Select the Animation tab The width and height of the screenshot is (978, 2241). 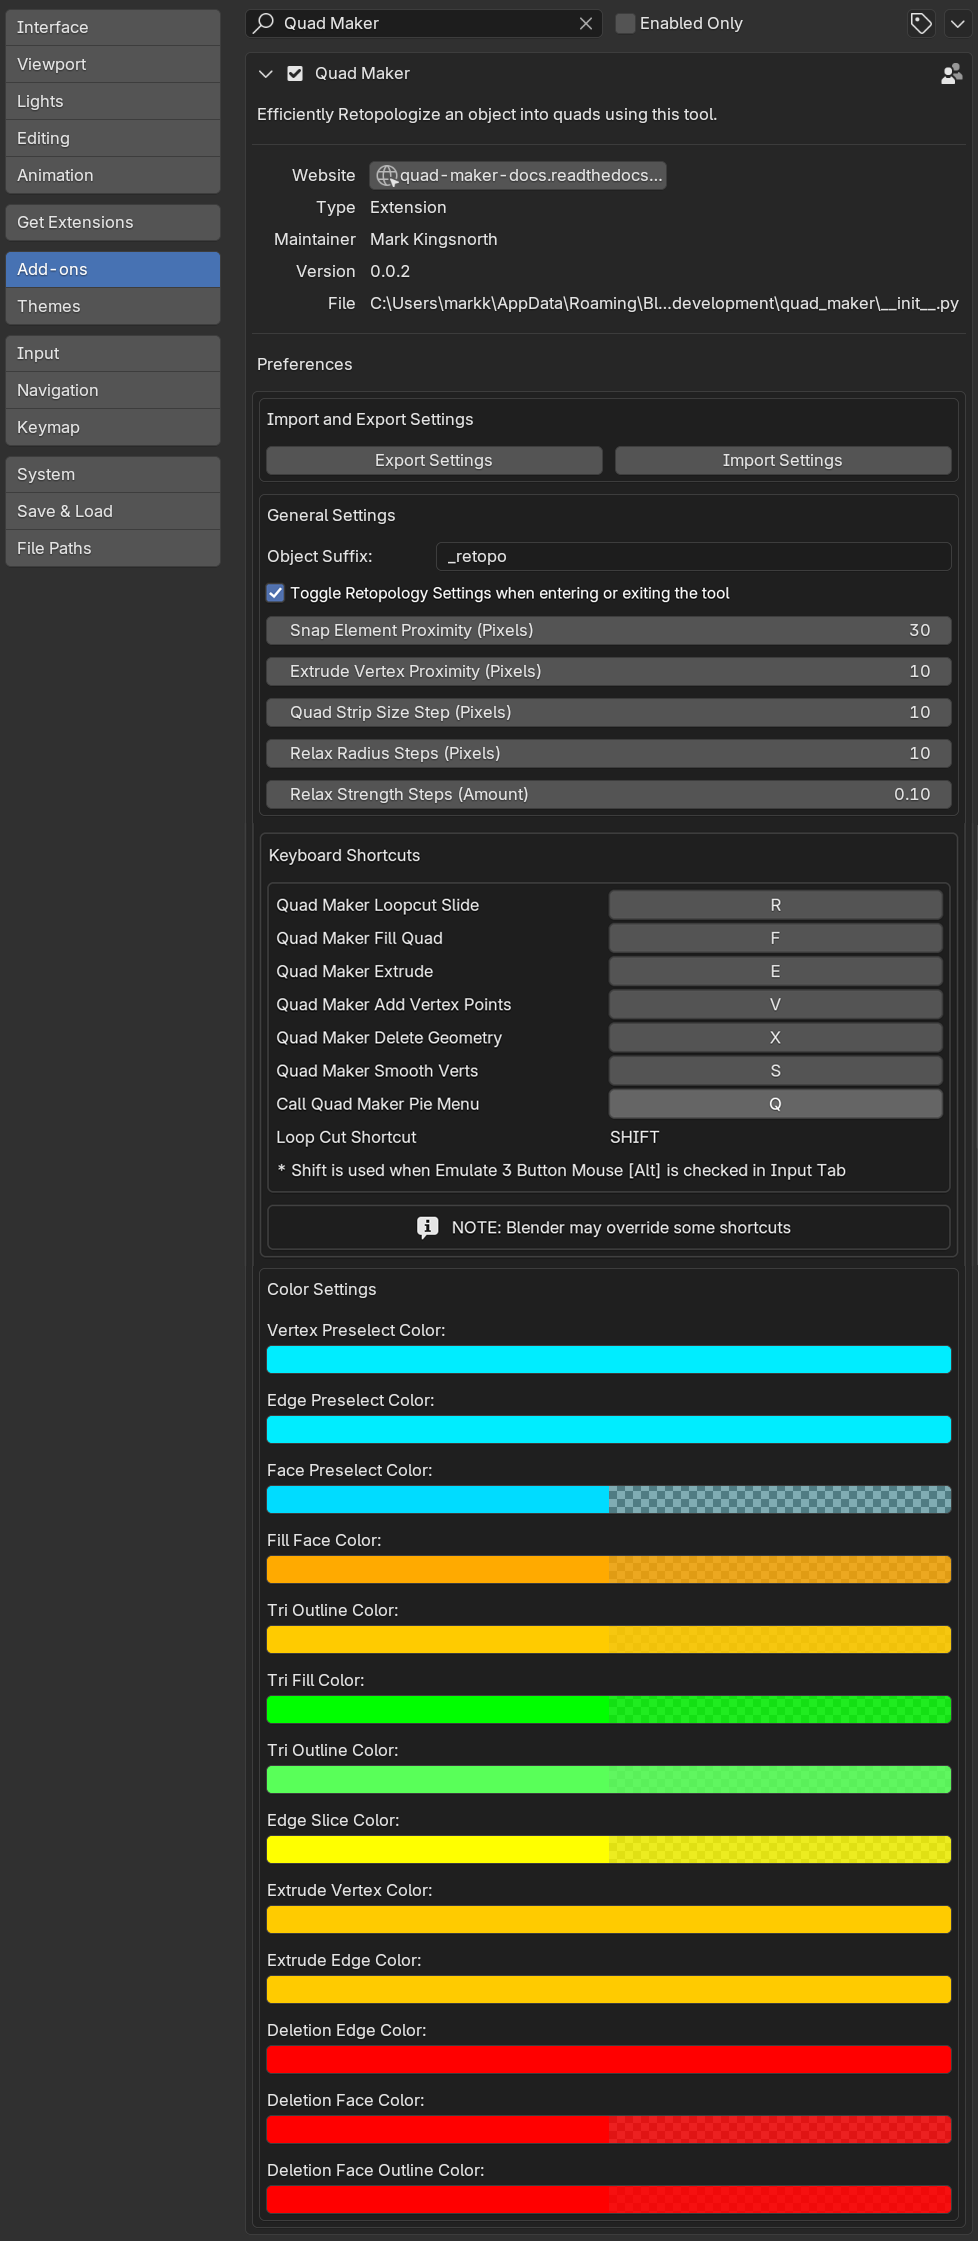[x=113, y=175]
